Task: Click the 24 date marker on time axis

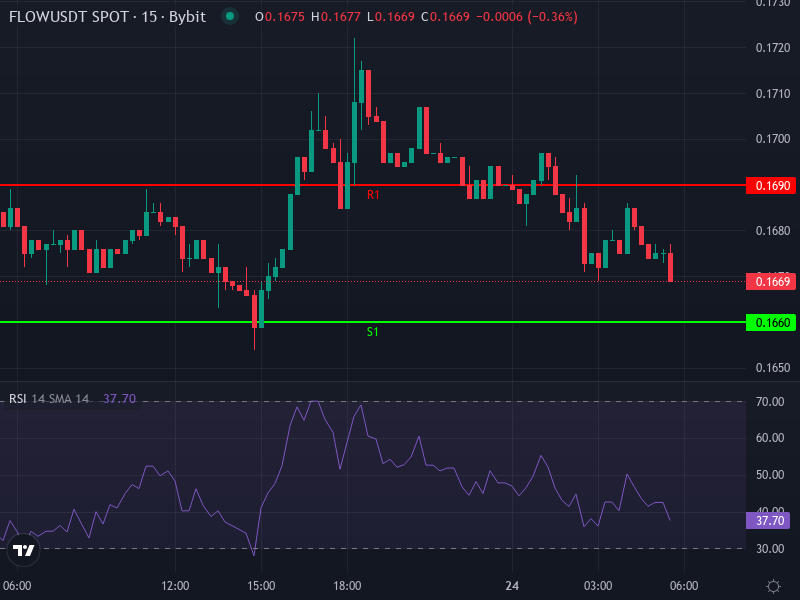Action: pyautogui.click(x=512, y=587)
